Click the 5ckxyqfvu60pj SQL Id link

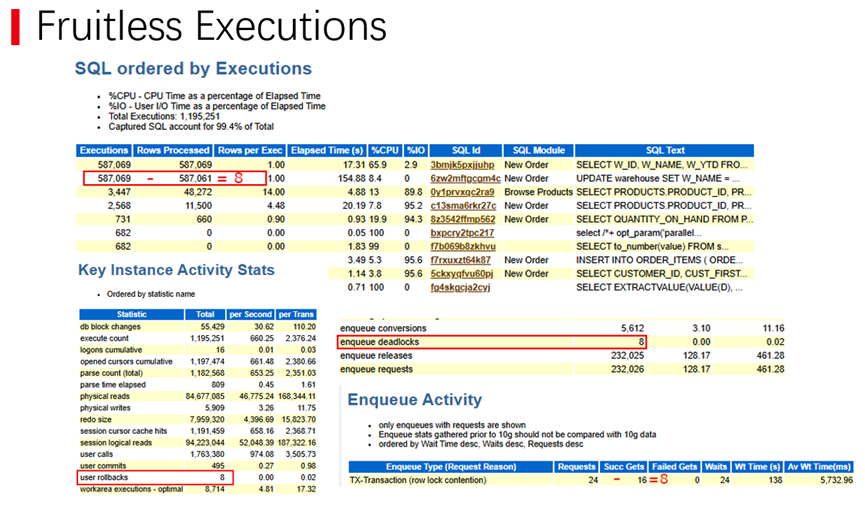click(462, 274)
